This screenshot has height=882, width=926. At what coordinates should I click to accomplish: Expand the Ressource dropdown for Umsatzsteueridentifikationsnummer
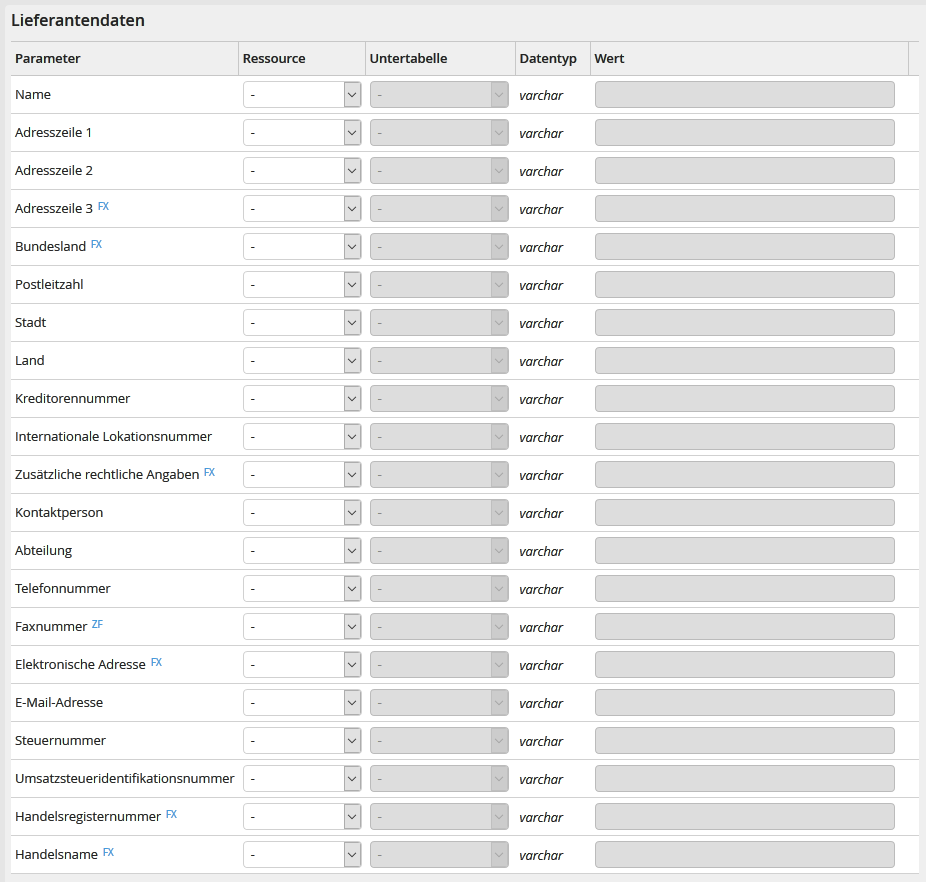click(x=301, y=779)
